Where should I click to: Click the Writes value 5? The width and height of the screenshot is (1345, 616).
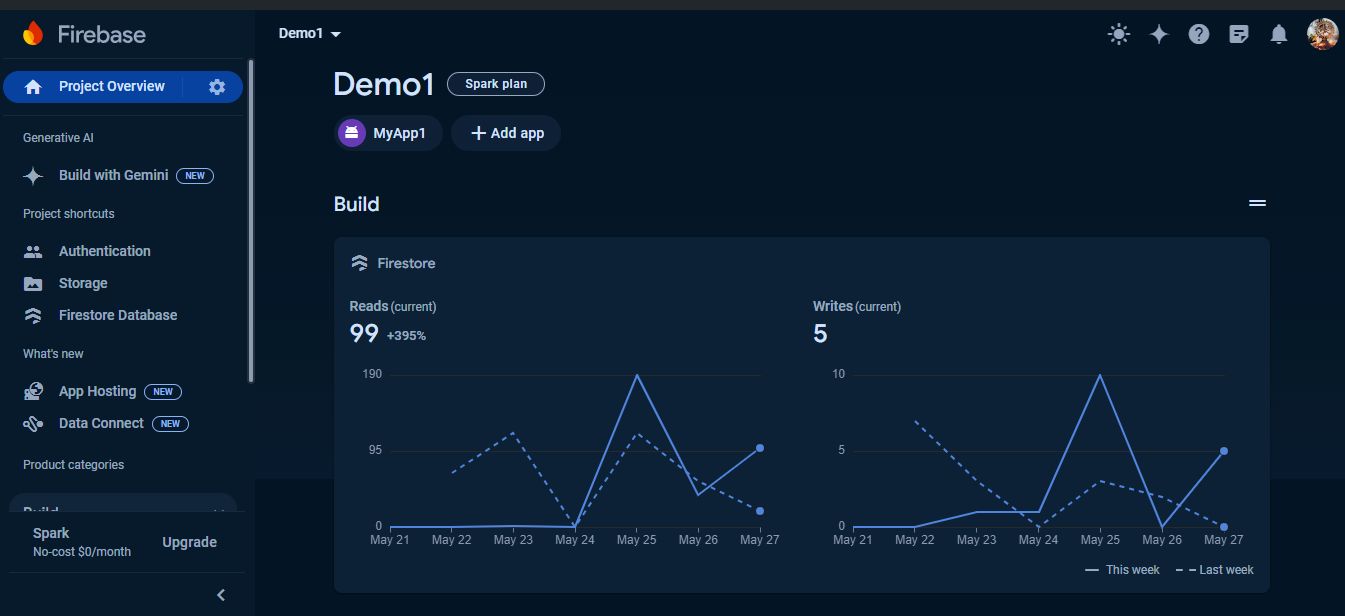(x=820, y=334)
